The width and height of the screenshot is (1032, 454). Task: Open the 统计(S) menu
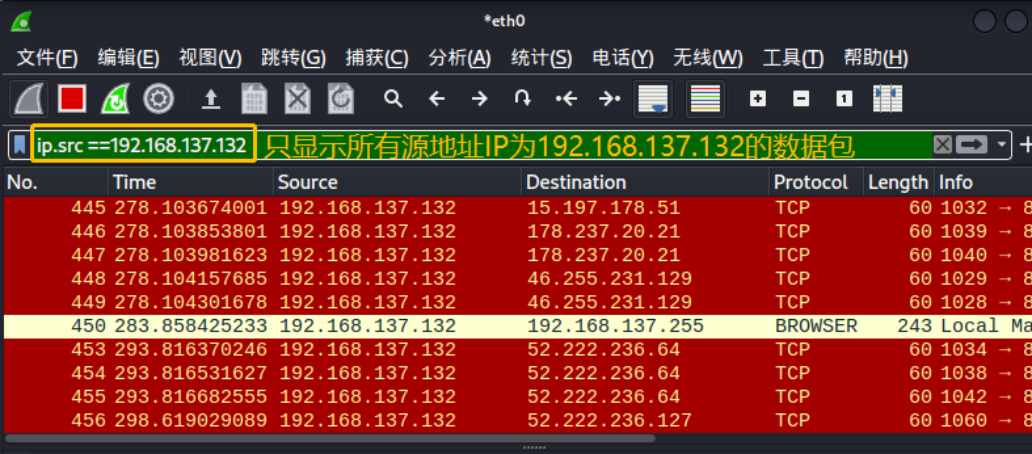pos(542,59)
